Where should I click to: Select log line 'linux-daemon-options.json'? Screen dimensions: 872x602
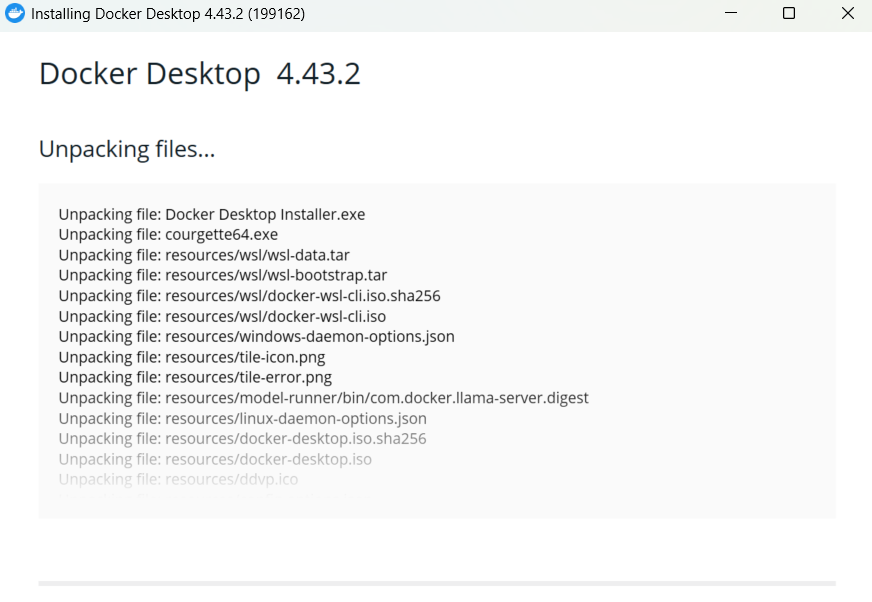[242, 418]
